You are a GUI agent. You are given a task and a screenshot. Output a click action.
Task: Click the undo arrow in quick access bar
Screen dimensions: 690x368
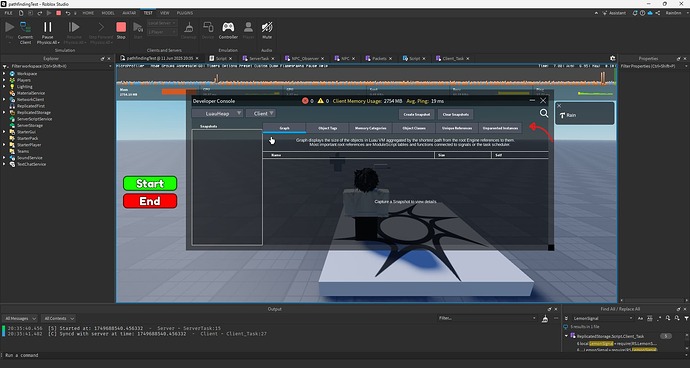pos(68,13)
